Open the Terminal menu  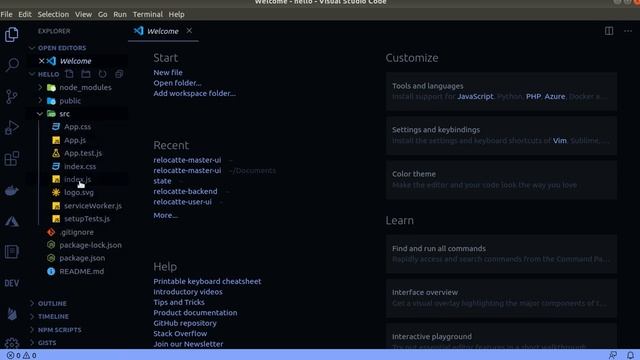148,14
